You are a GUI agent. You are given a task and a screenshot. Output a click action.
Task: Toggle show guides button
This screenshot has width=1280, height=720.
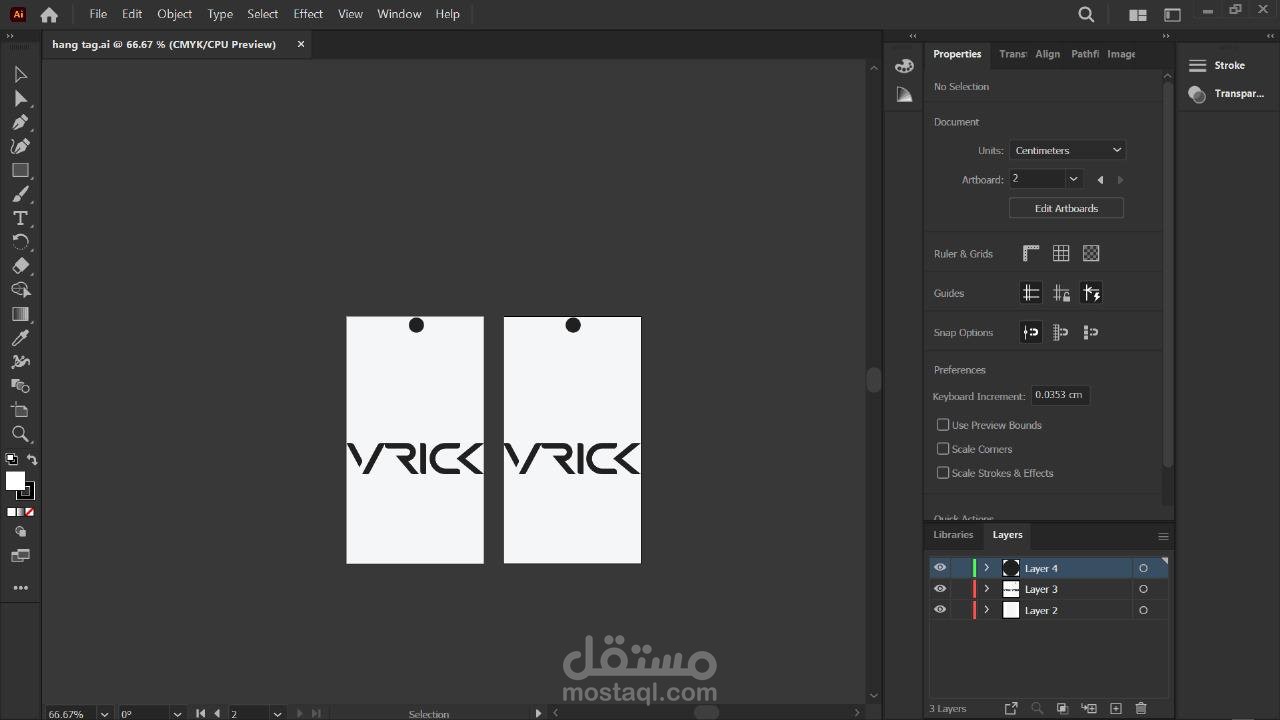point(1031,293)
